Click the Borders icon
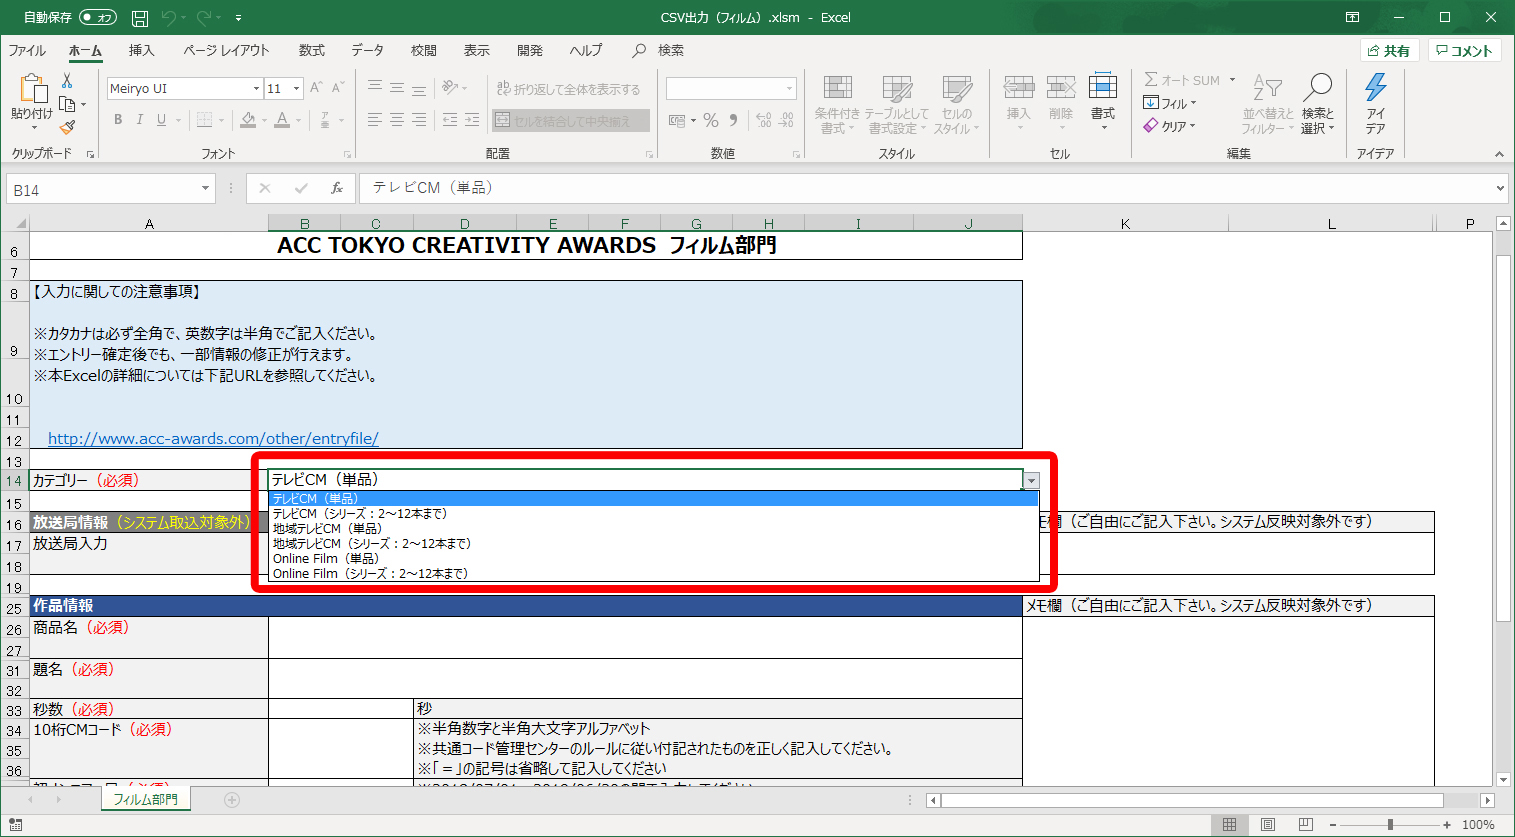The image size is (1515, 837). pos(204,120)
